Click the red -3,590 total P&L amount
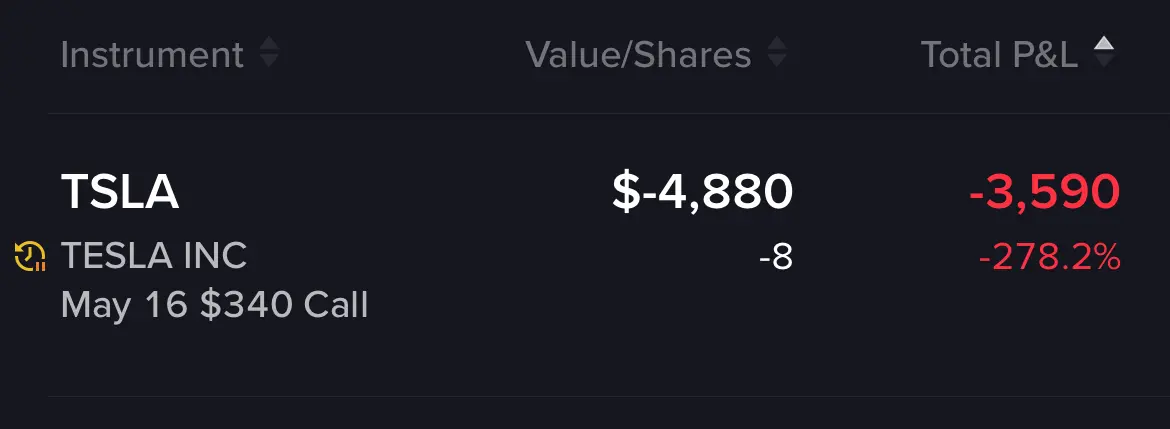The height and width of the screenshot is (429, 1170). [1045, 192]
